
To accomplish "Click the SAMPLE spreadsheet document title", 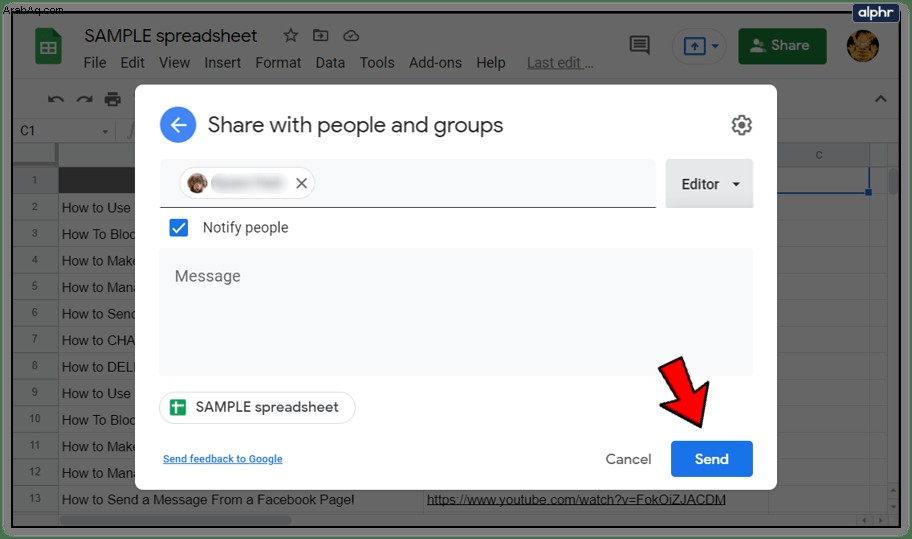I will coord(170,36).
